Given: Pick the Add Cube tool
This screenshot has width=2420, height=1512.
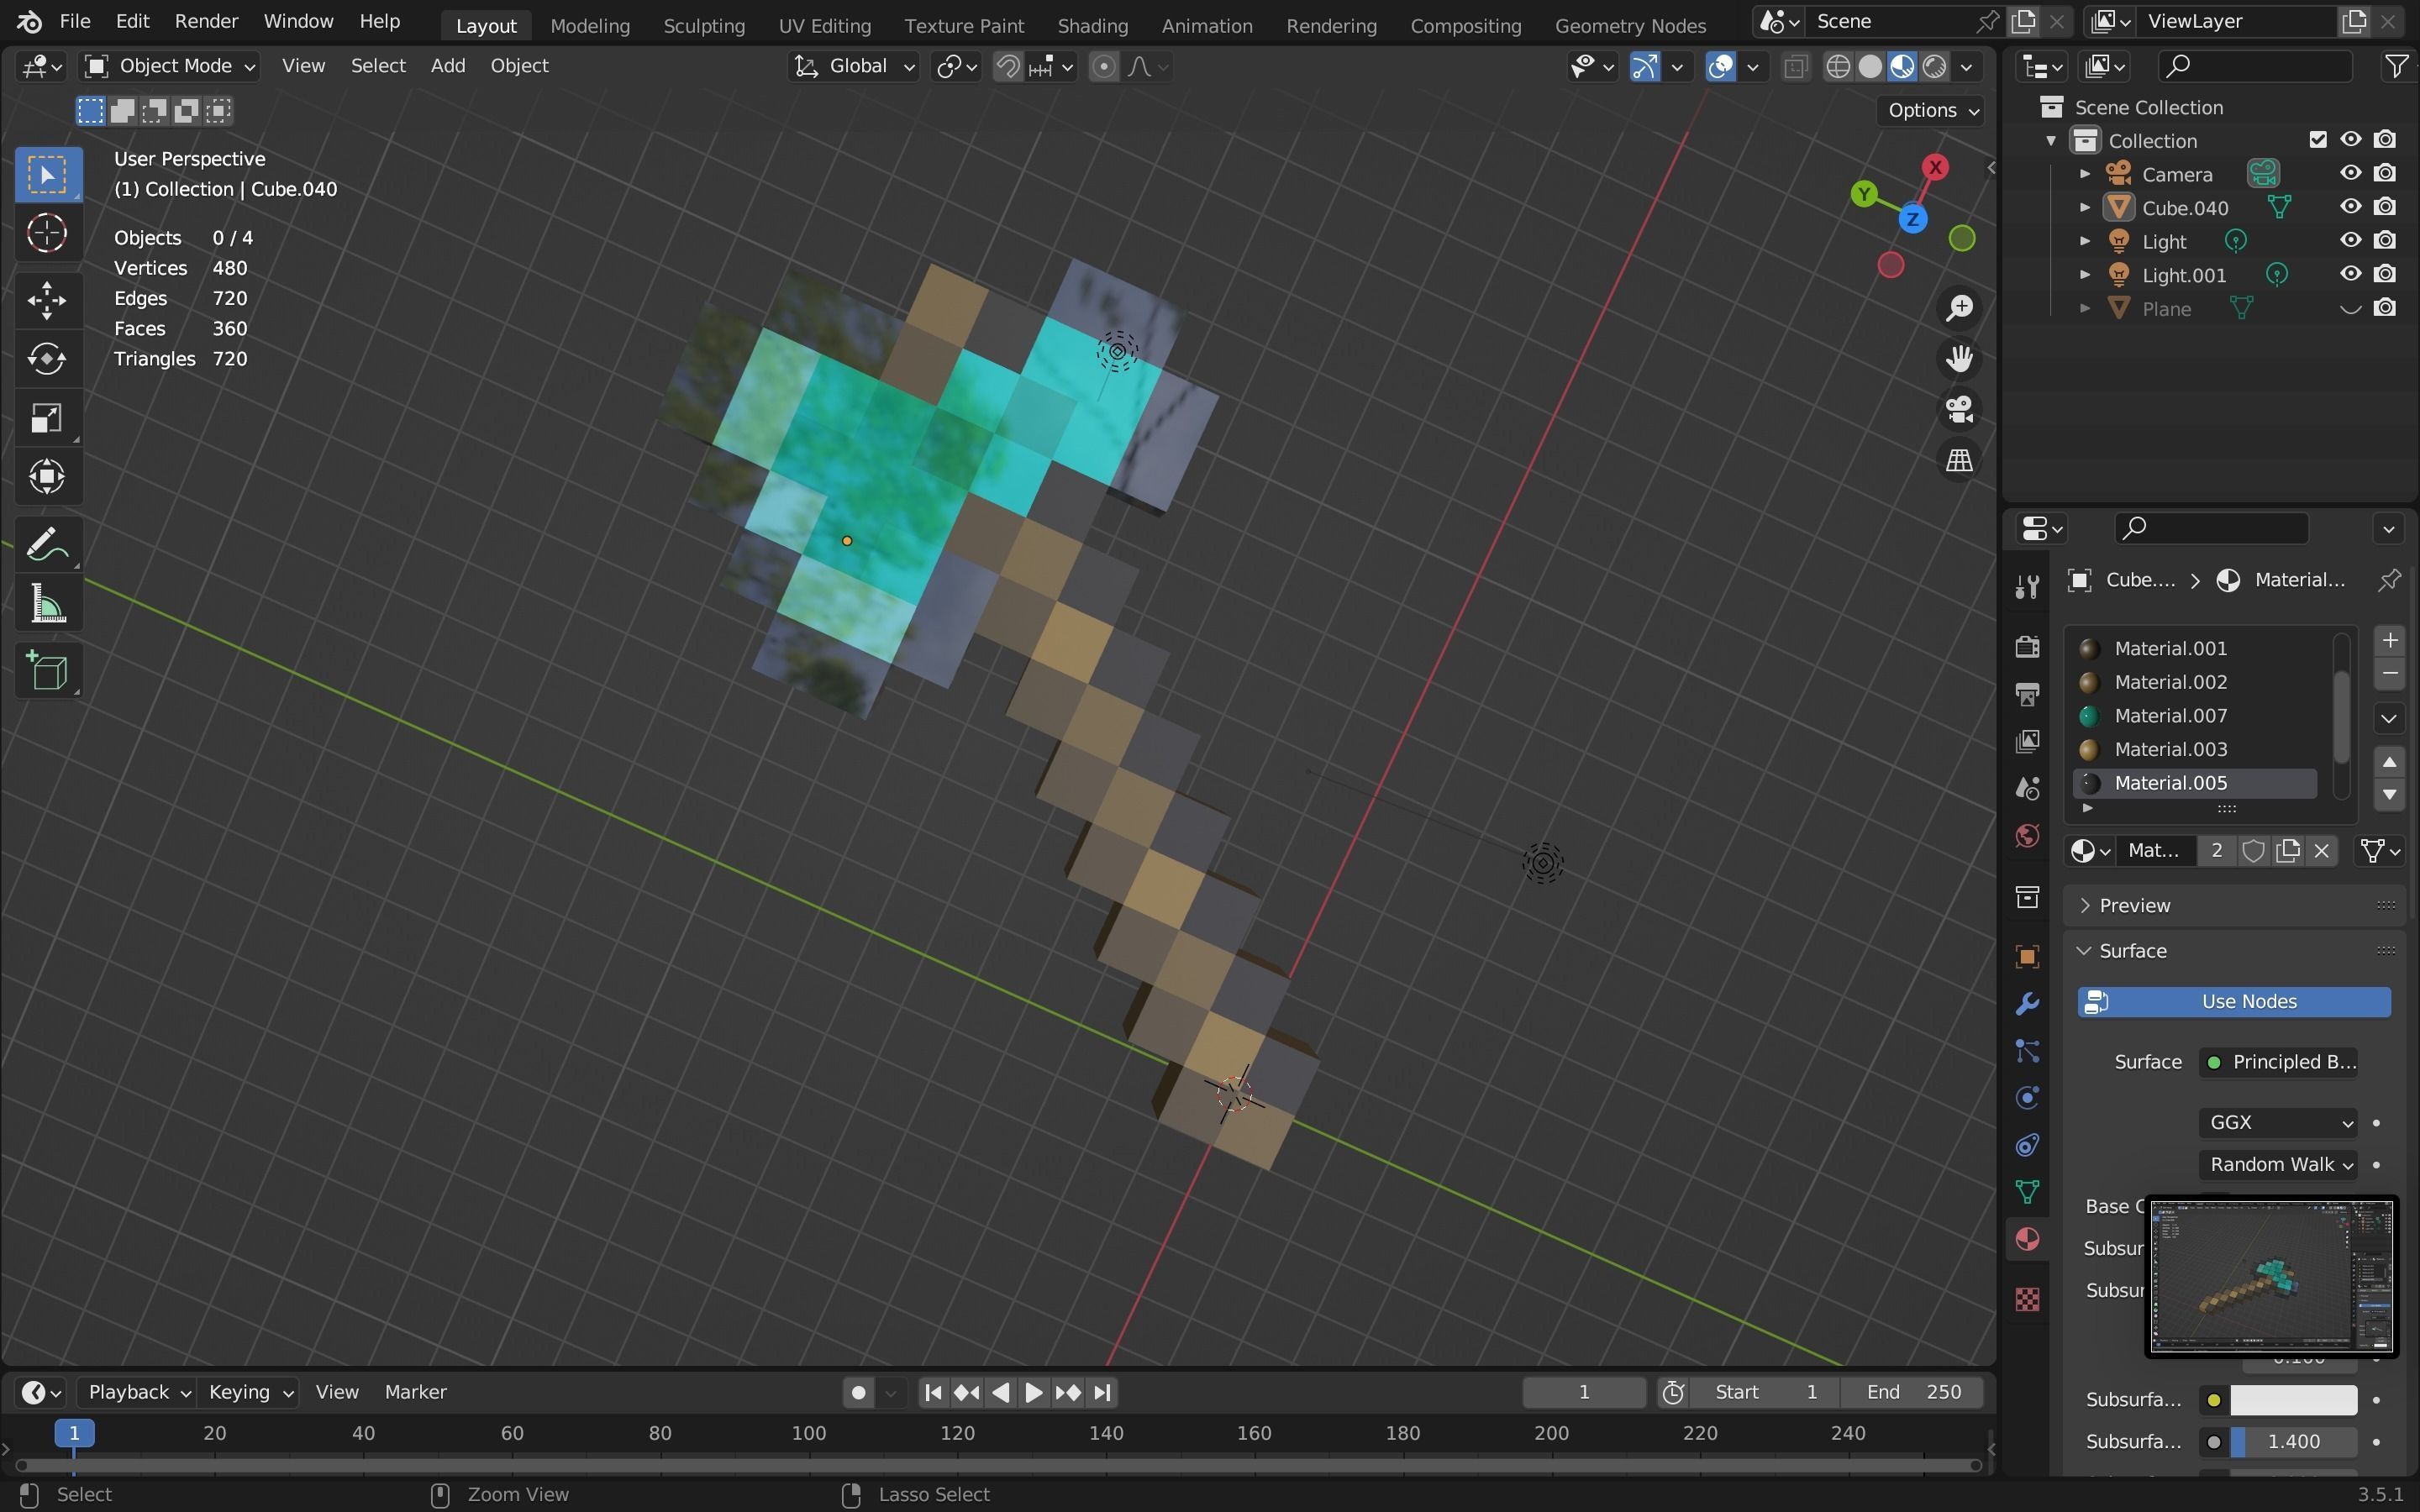Looking at the screenshot, I should pos(47,671).
